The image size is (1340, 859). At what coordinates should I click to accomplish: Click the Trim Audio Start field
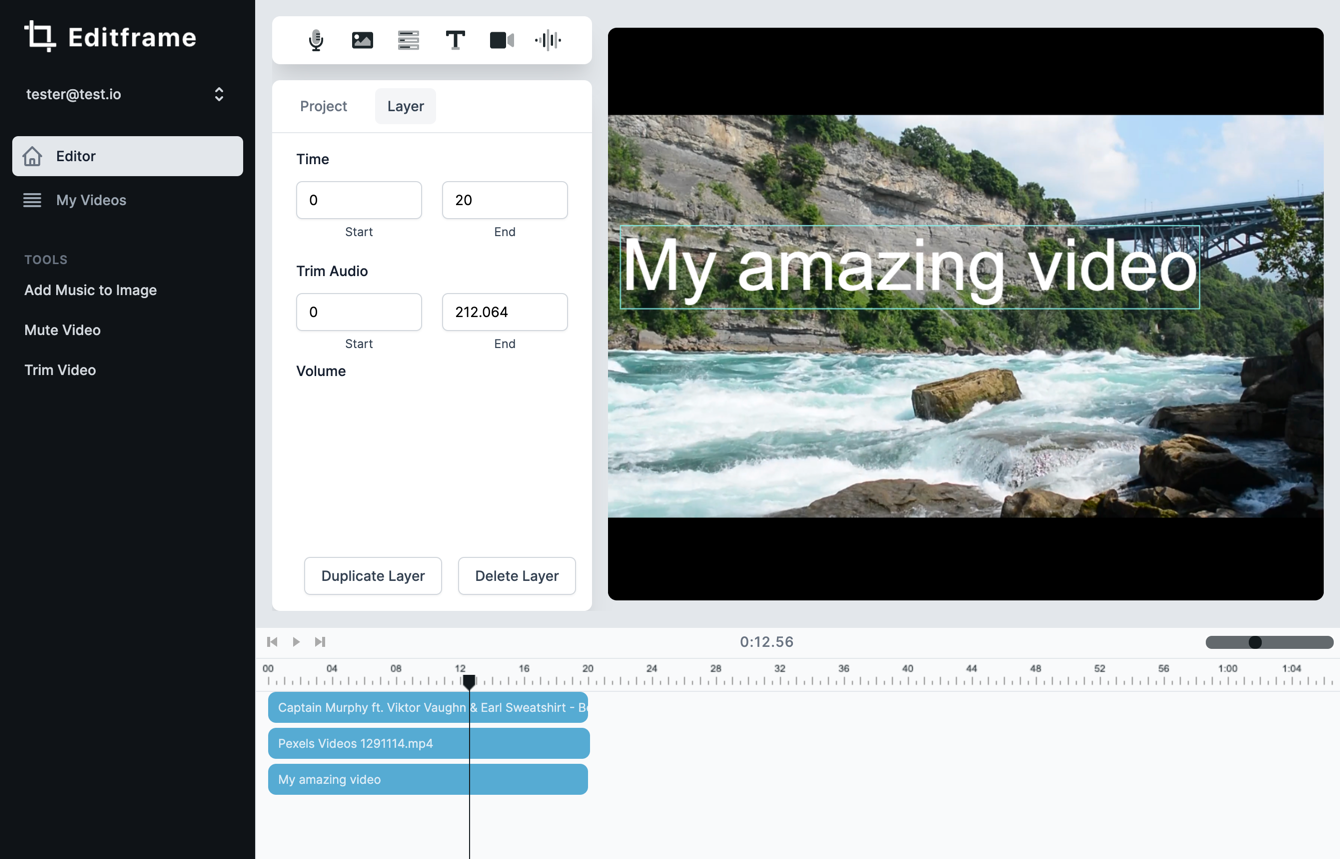[x=359, y=312]
